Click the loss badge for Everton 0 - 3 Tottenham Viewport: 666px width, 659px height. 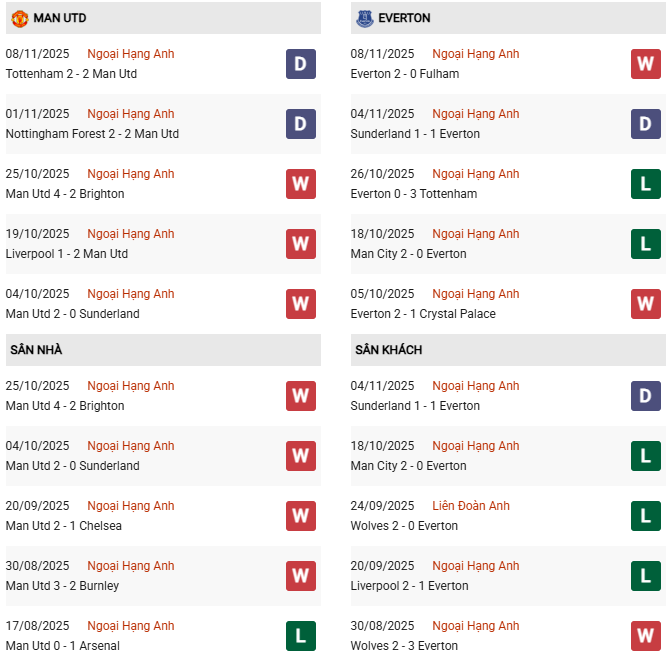pyautogui.click(x=646, y=184)
